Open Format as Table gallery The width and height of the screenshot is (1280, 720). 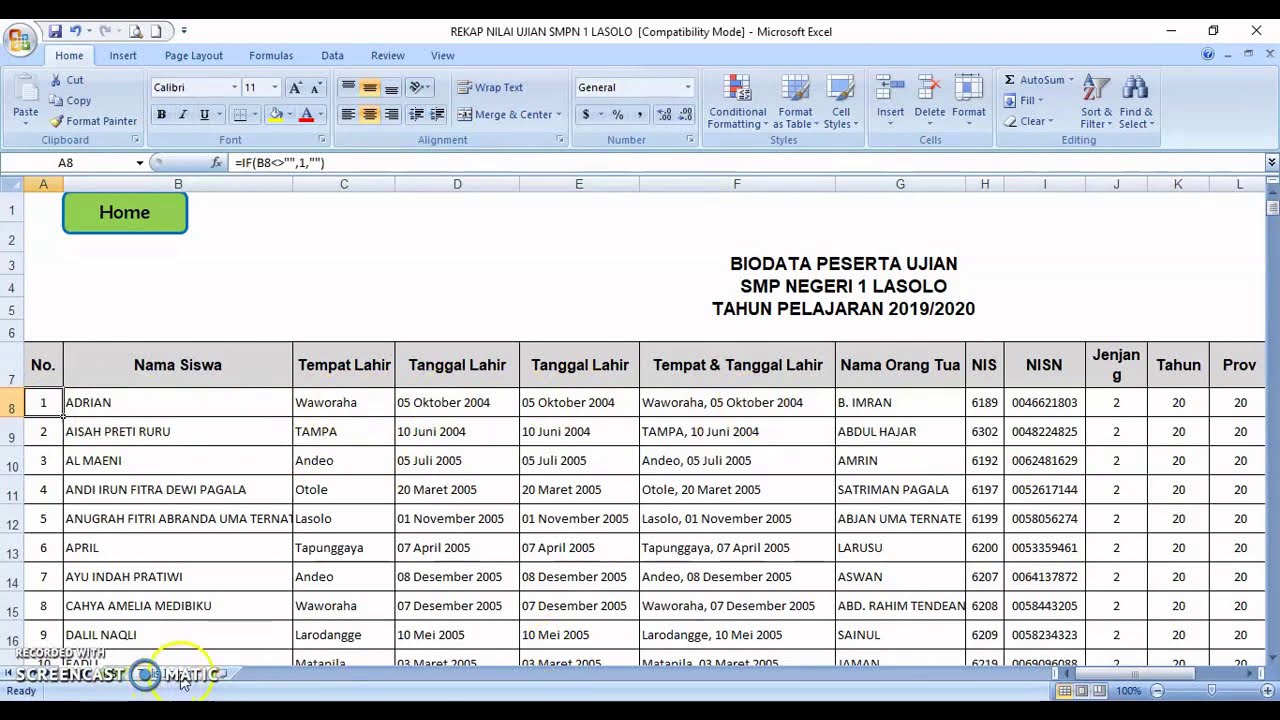tap(795, 102)
